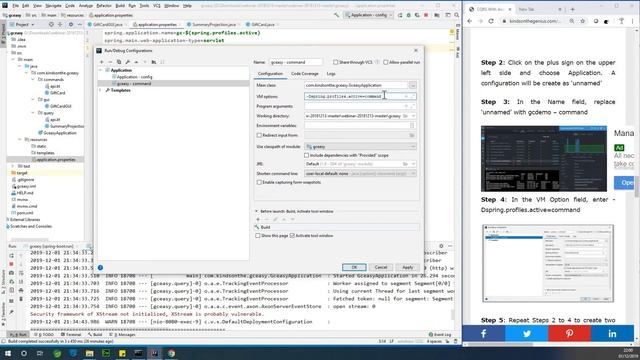Share on Pinterest icon
Screen dimensions: 640x360
(569, 333)
